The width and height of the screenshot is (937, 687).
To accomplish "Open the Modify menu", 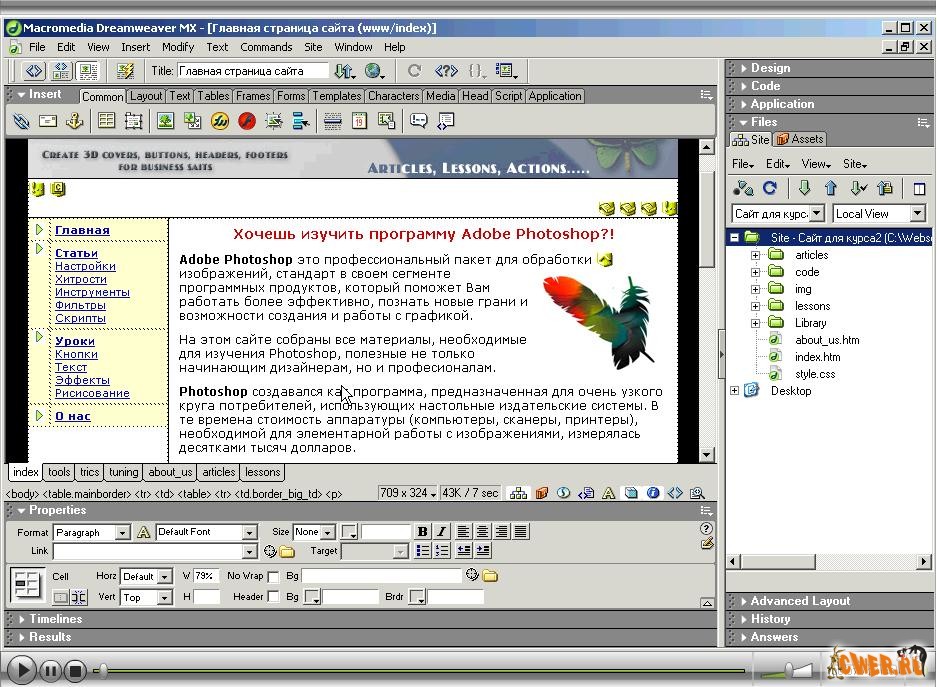I will 178,47.
